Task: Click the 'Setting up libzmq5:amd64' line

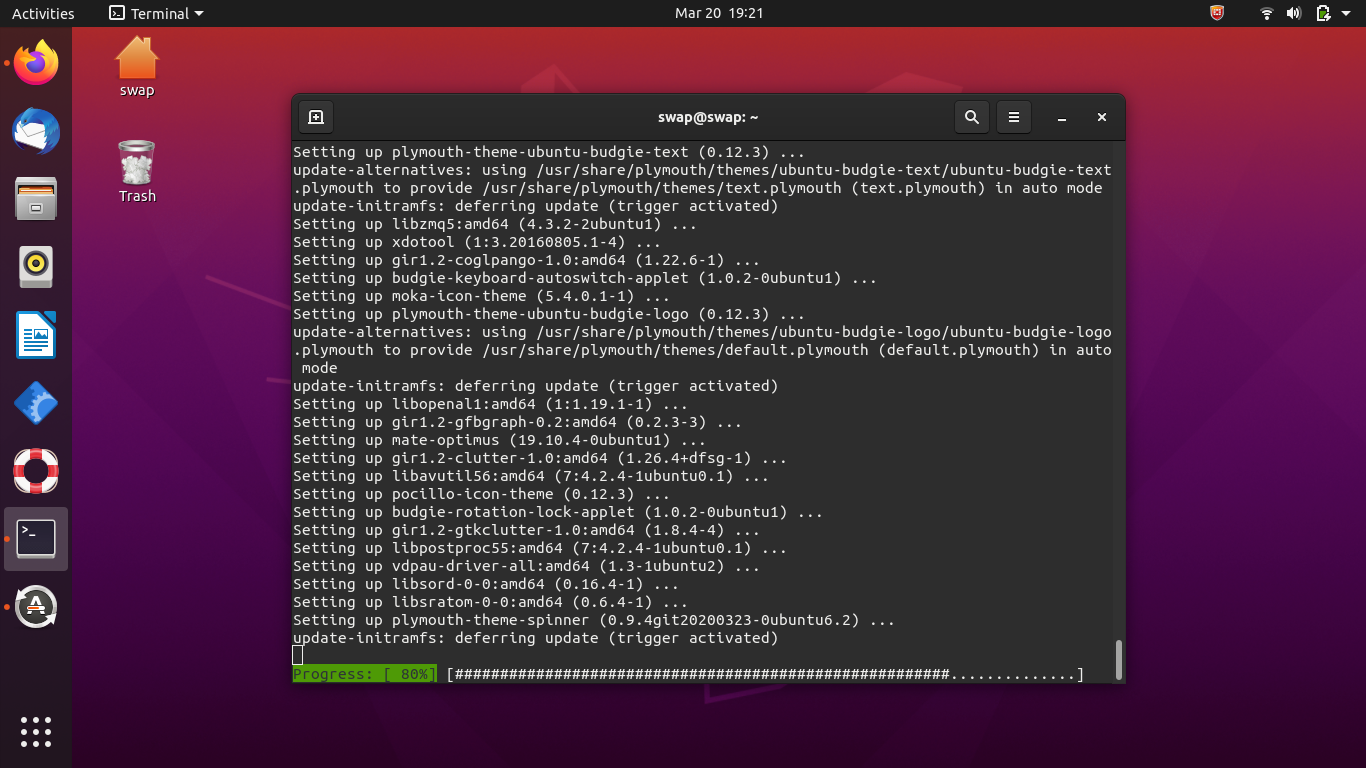Action: 495,224
